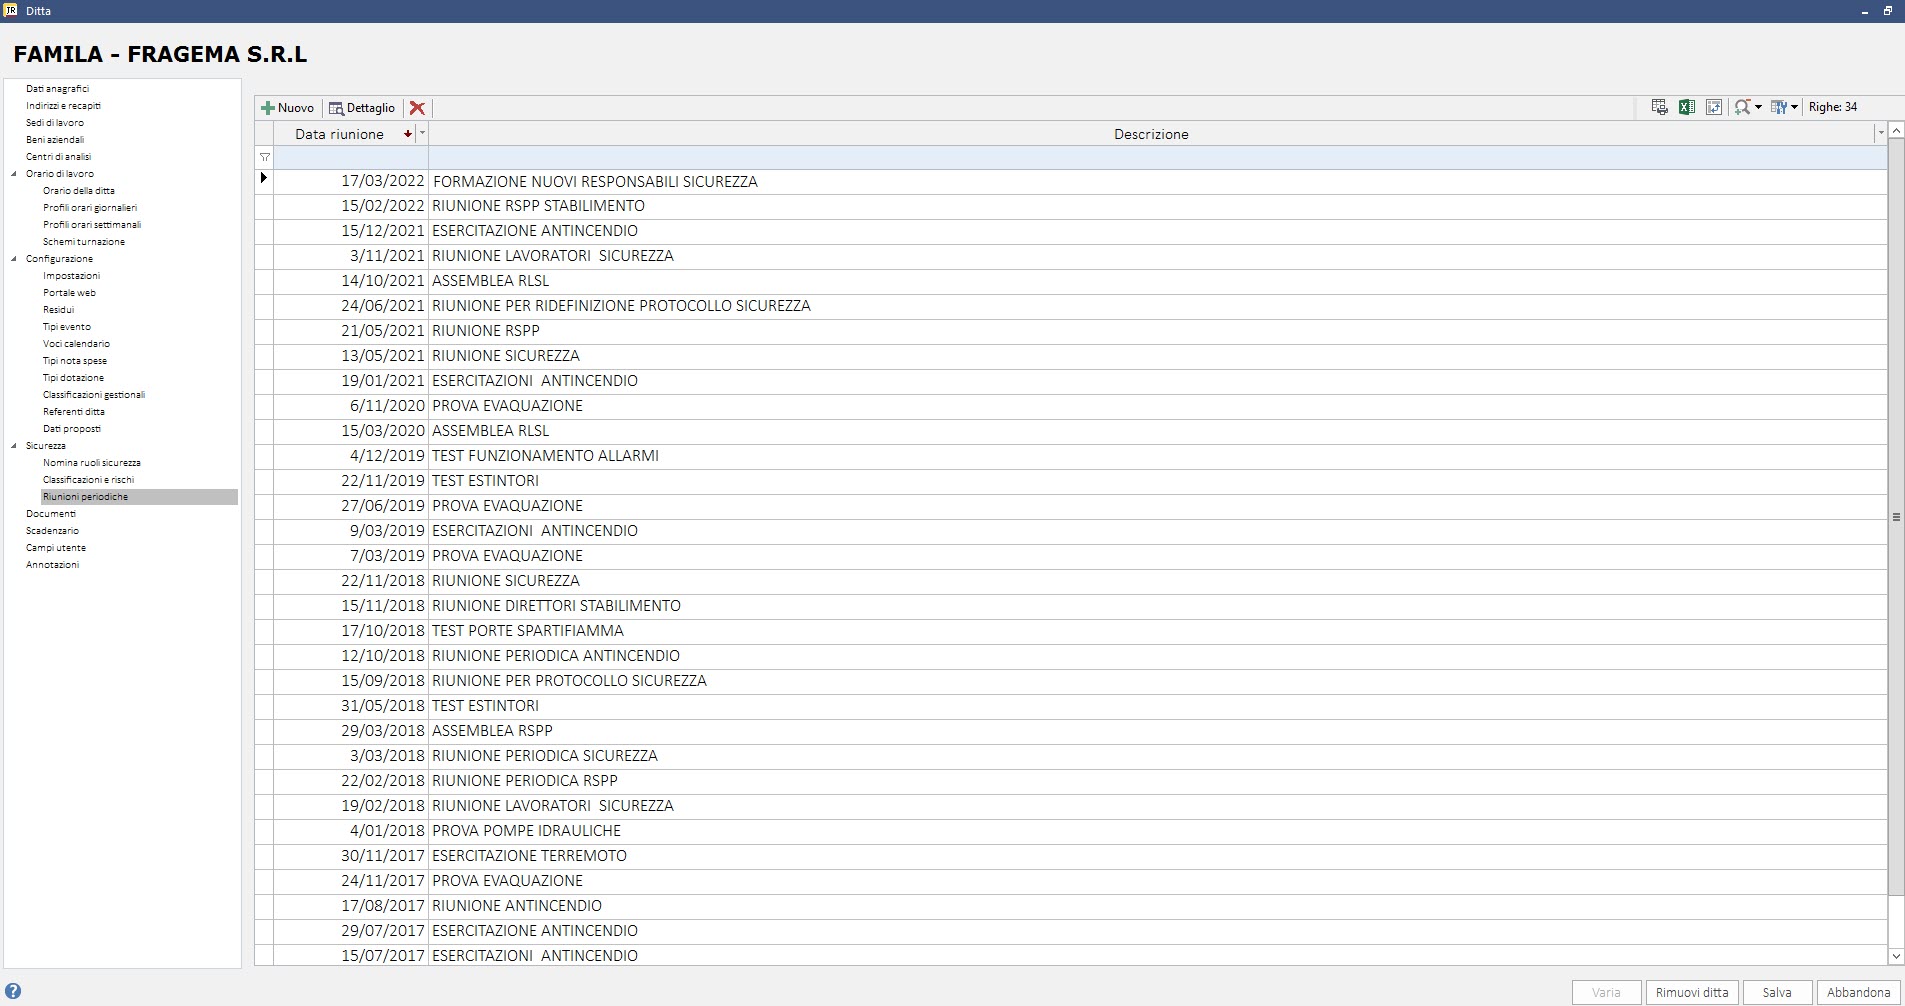Sort by the Descrizione column header

(1151, 134)
